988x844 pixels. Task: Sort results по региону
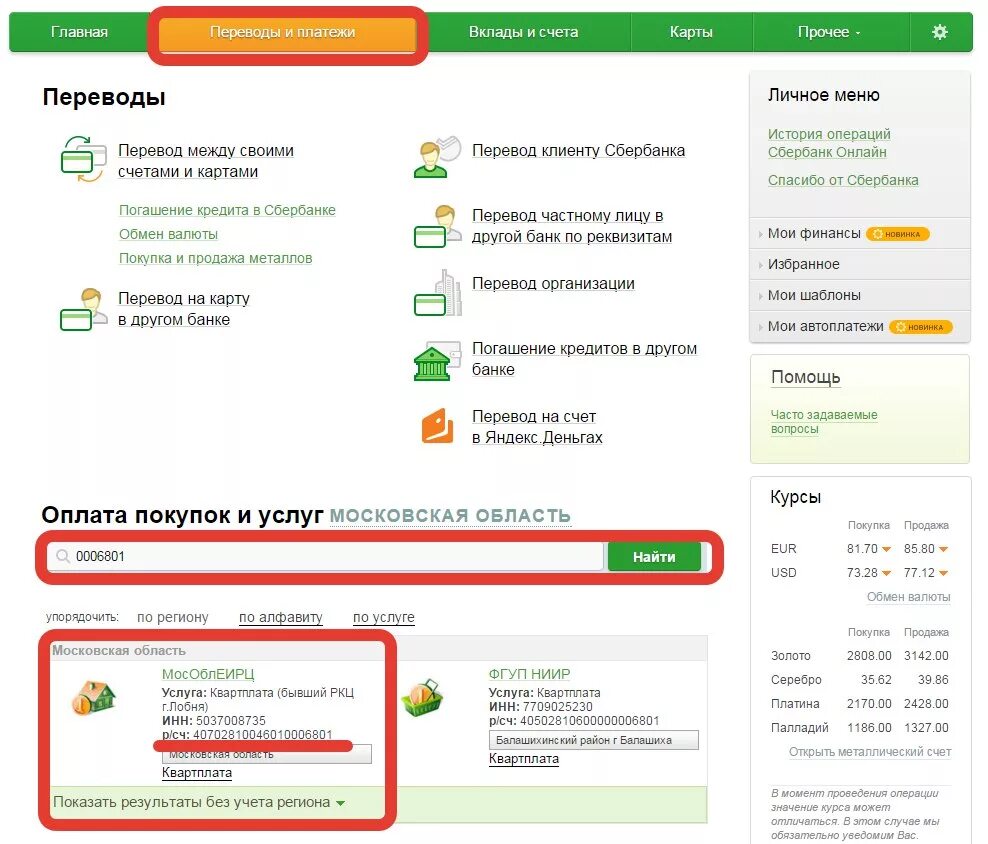coord(173,617)
